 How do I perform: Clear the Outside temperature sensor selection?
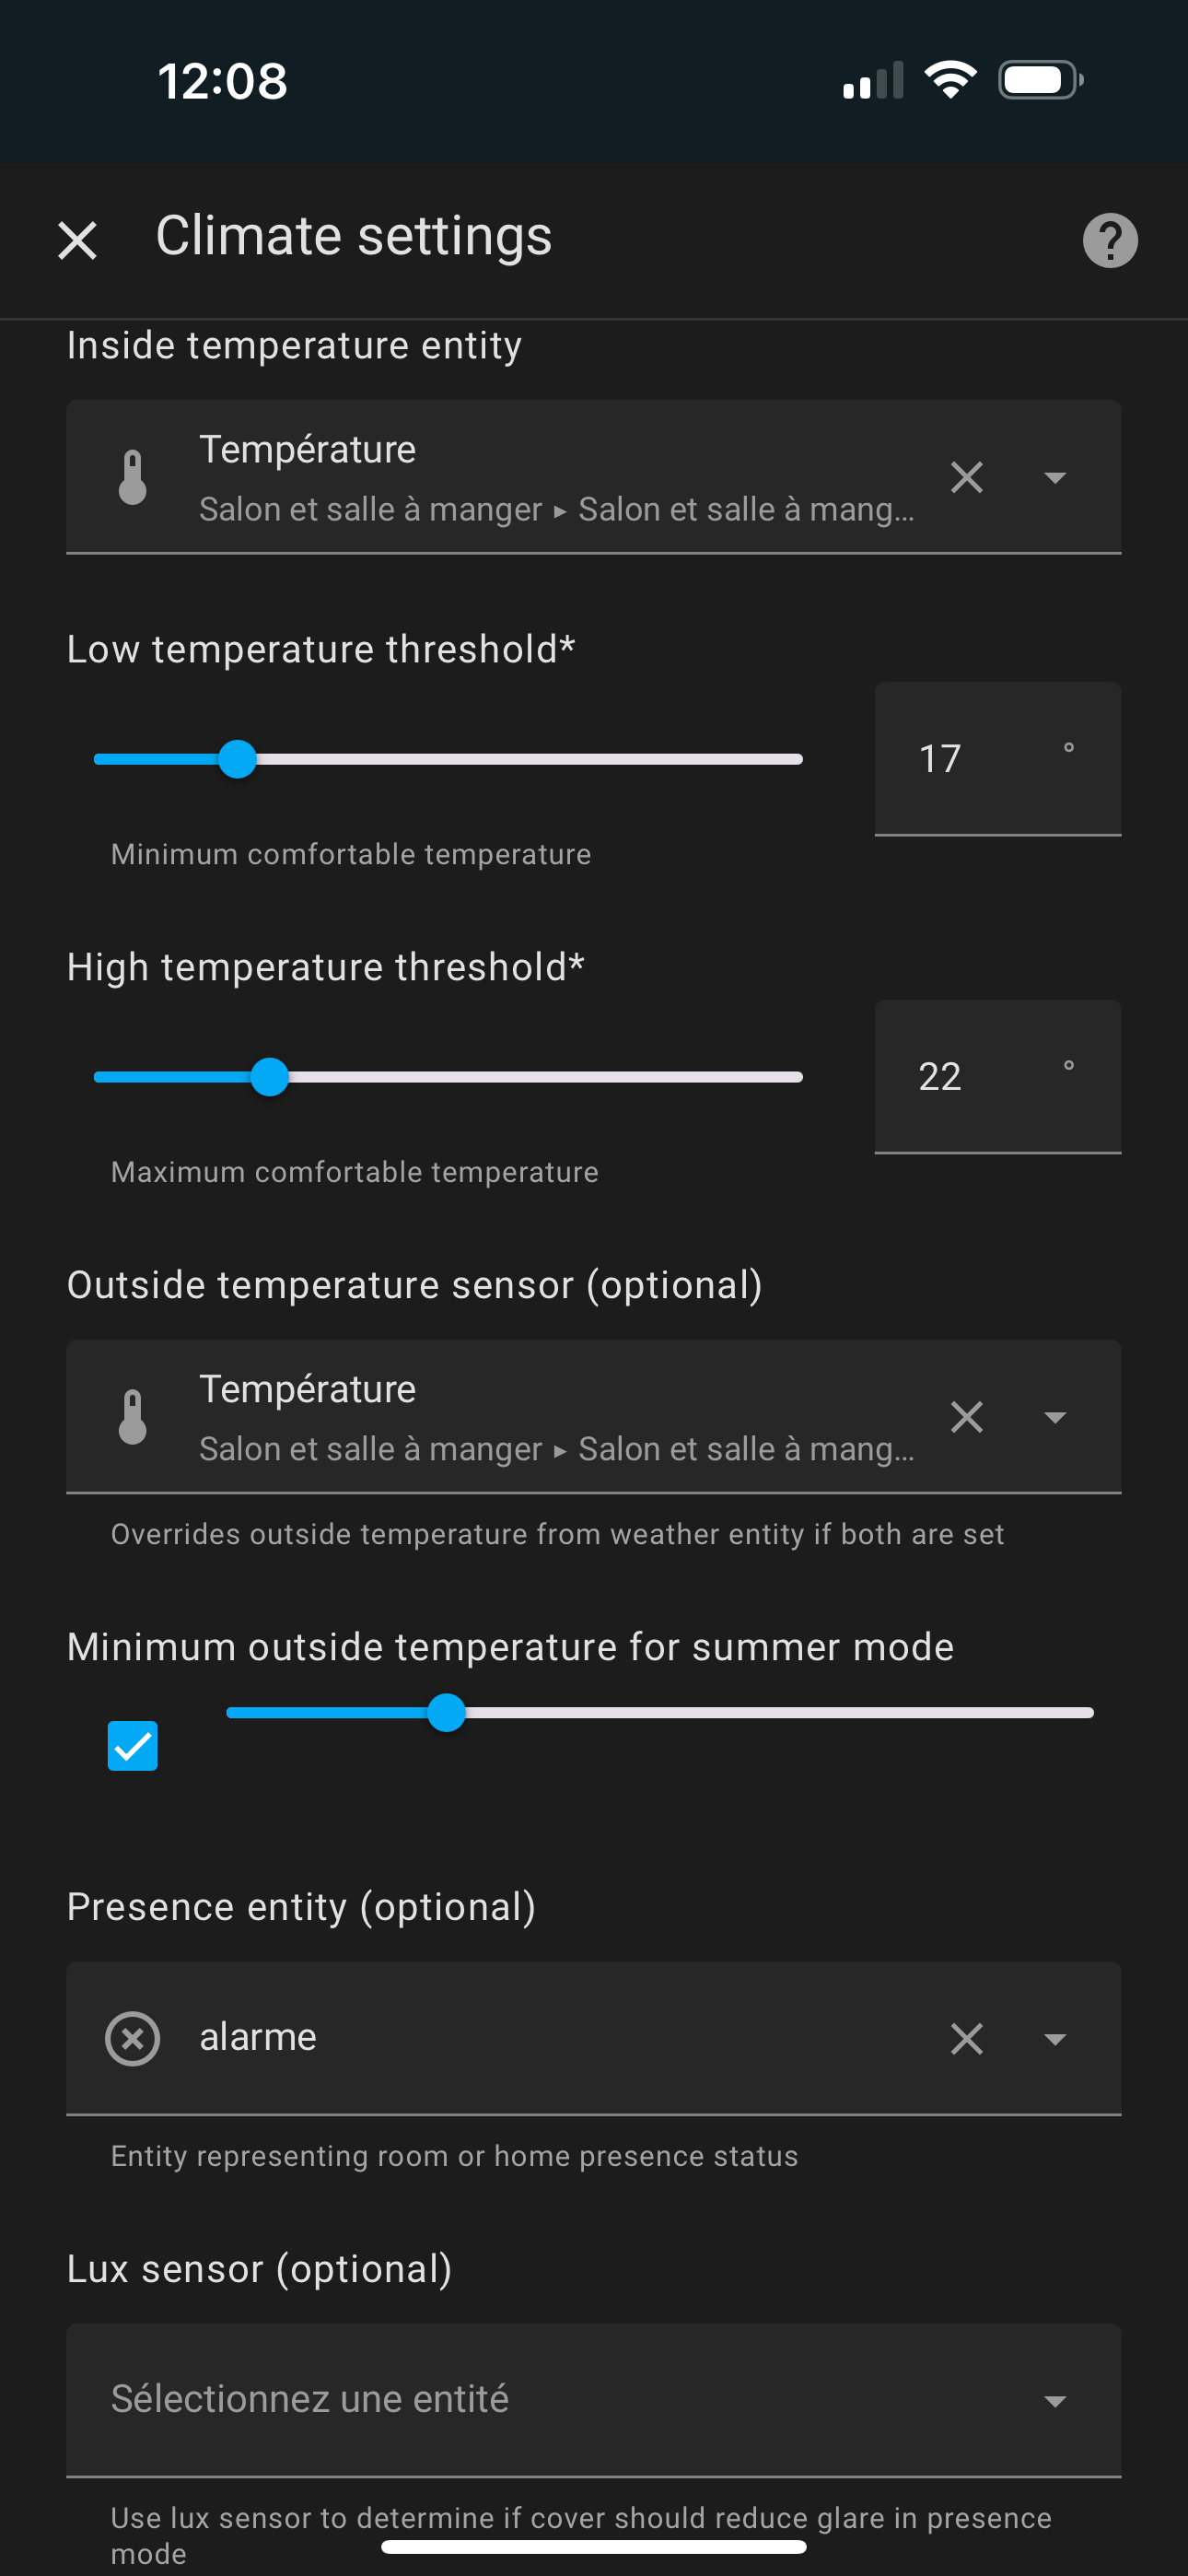coord(966,1417)
